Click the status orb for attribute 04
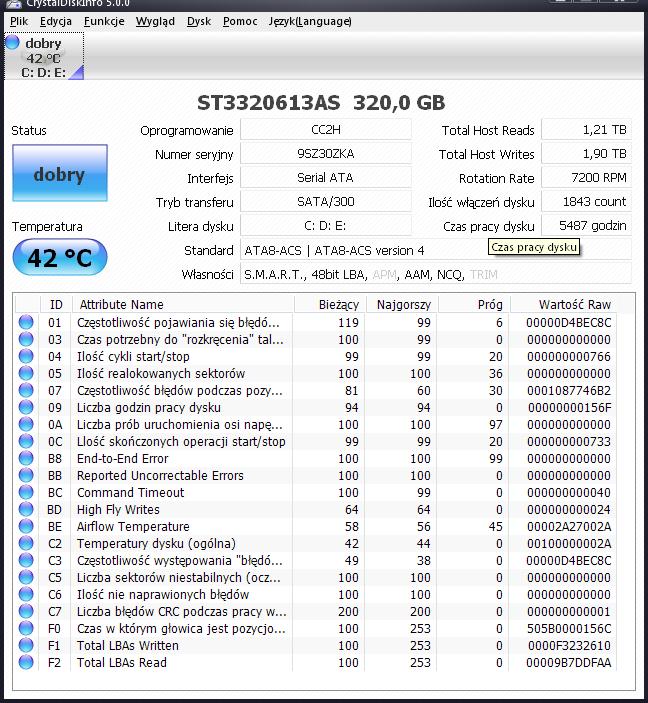This screenshot has height=703, width=648. coord(26,356)
